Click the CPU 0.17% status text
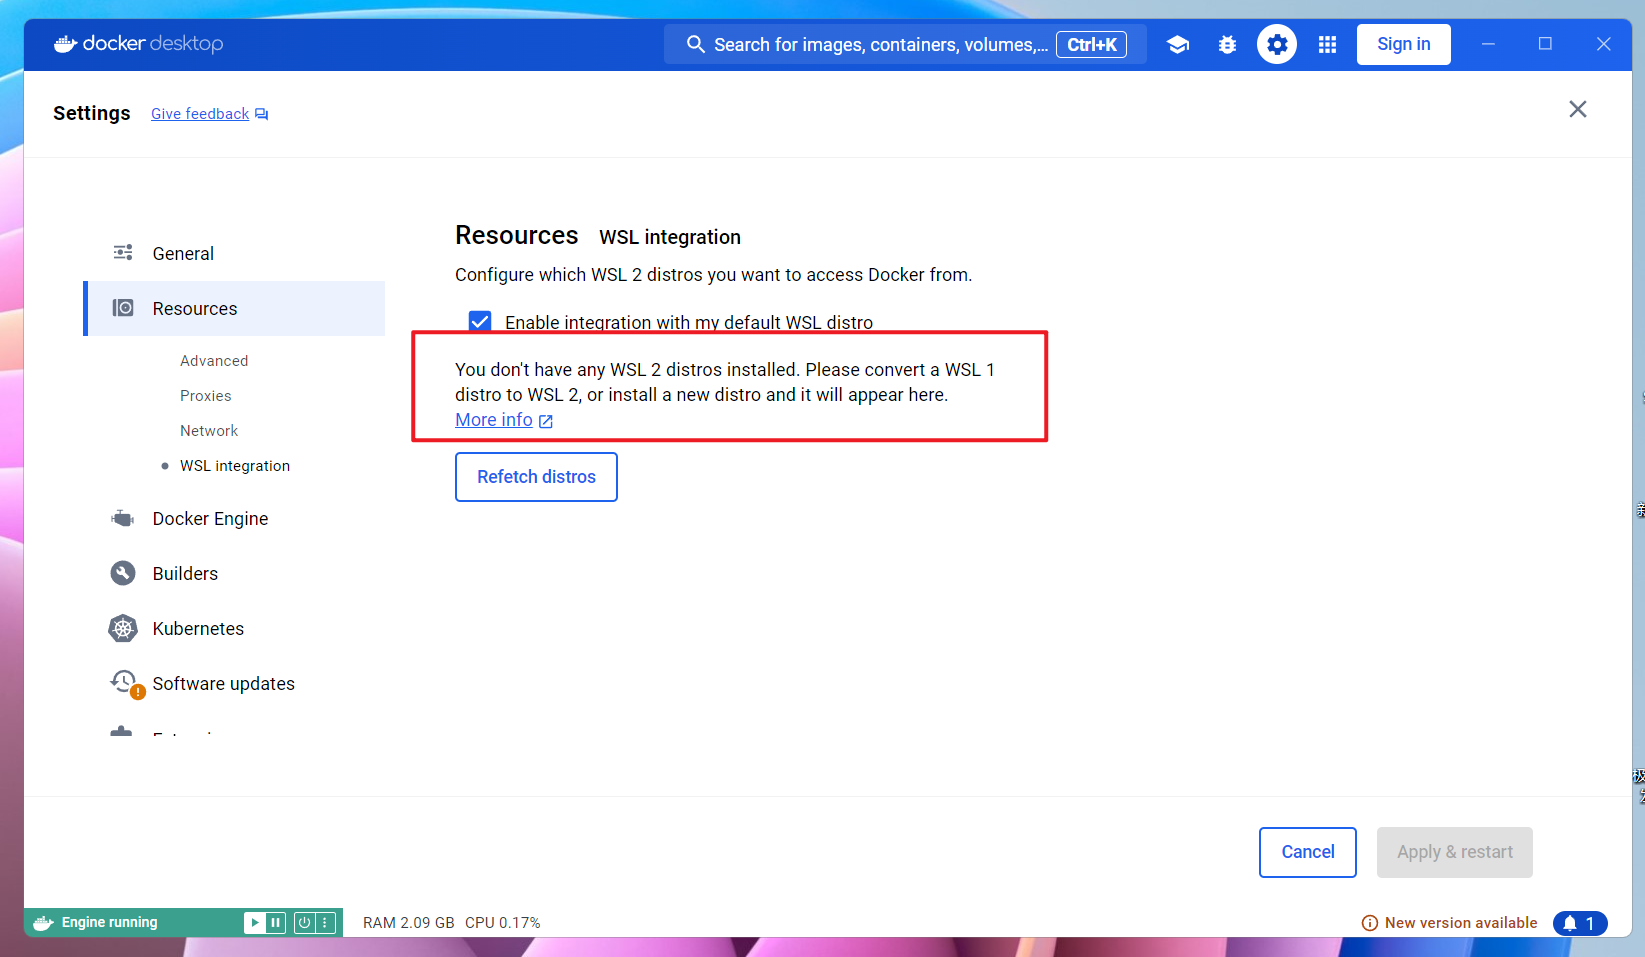The width and height of the screenshot is (1645, 957). 503,923
